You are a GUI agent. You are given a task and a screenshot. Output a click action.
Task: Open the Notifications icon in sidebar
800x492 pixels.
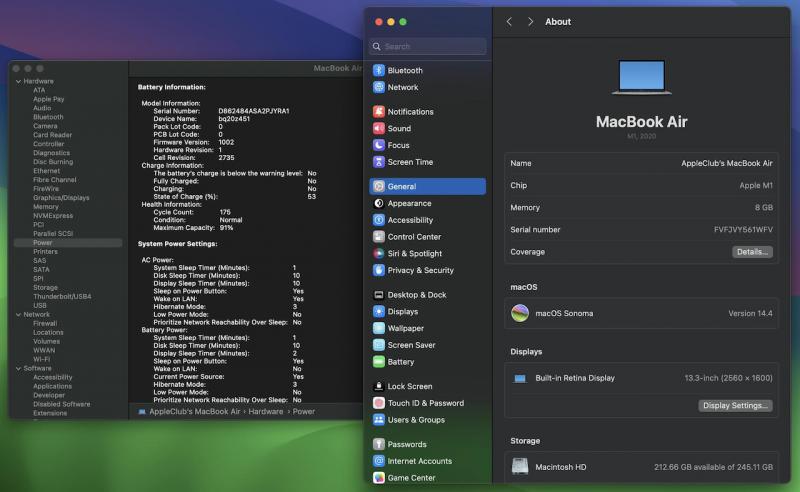click(x=379, y=112)
